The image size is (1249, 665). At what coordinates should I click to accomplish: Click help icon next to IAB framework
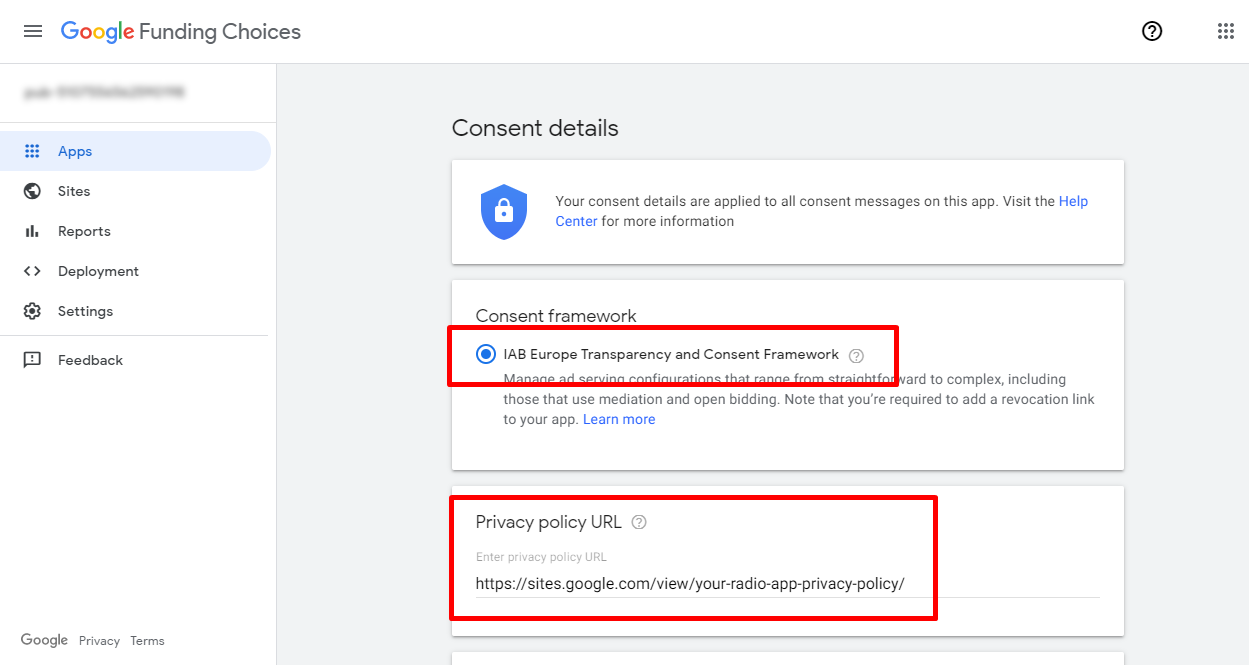(856, 355)
